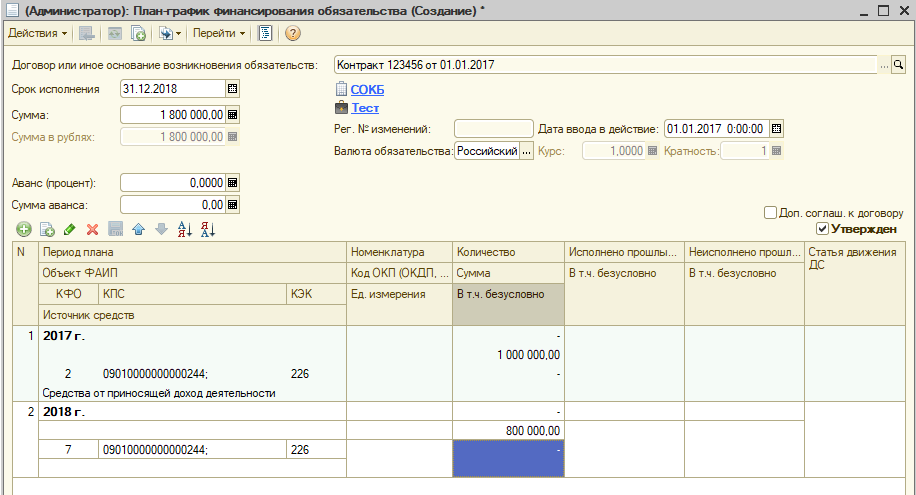916x495 pixels.
Task: Click the pencil edit row icon
Action: tap(70, 229)
